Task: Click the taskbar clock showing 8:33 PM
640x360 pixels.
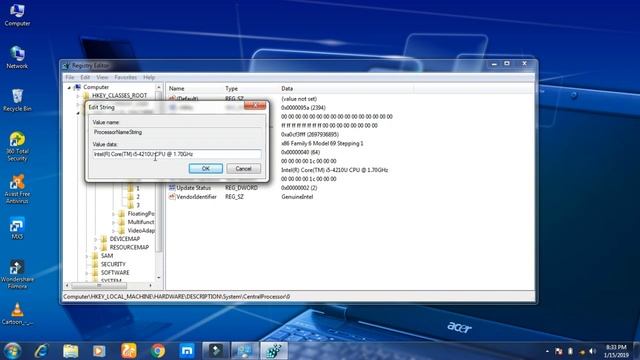Action: 616,351
